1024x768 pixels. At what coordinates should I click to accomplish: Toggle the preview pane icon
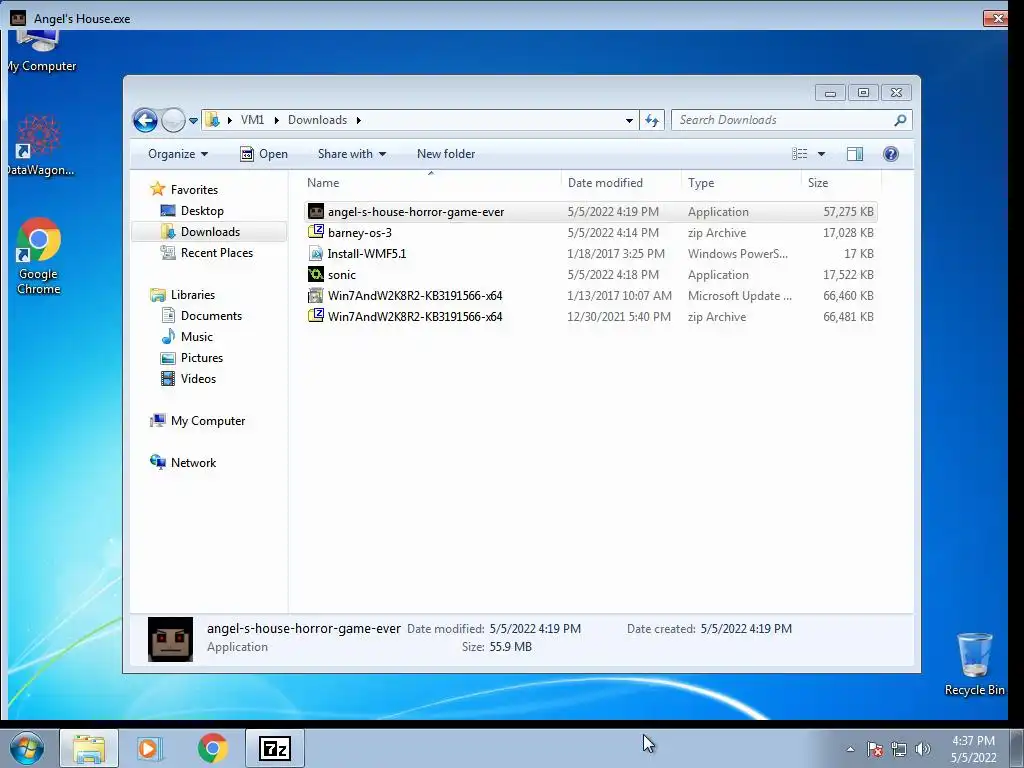click(855, 154)
